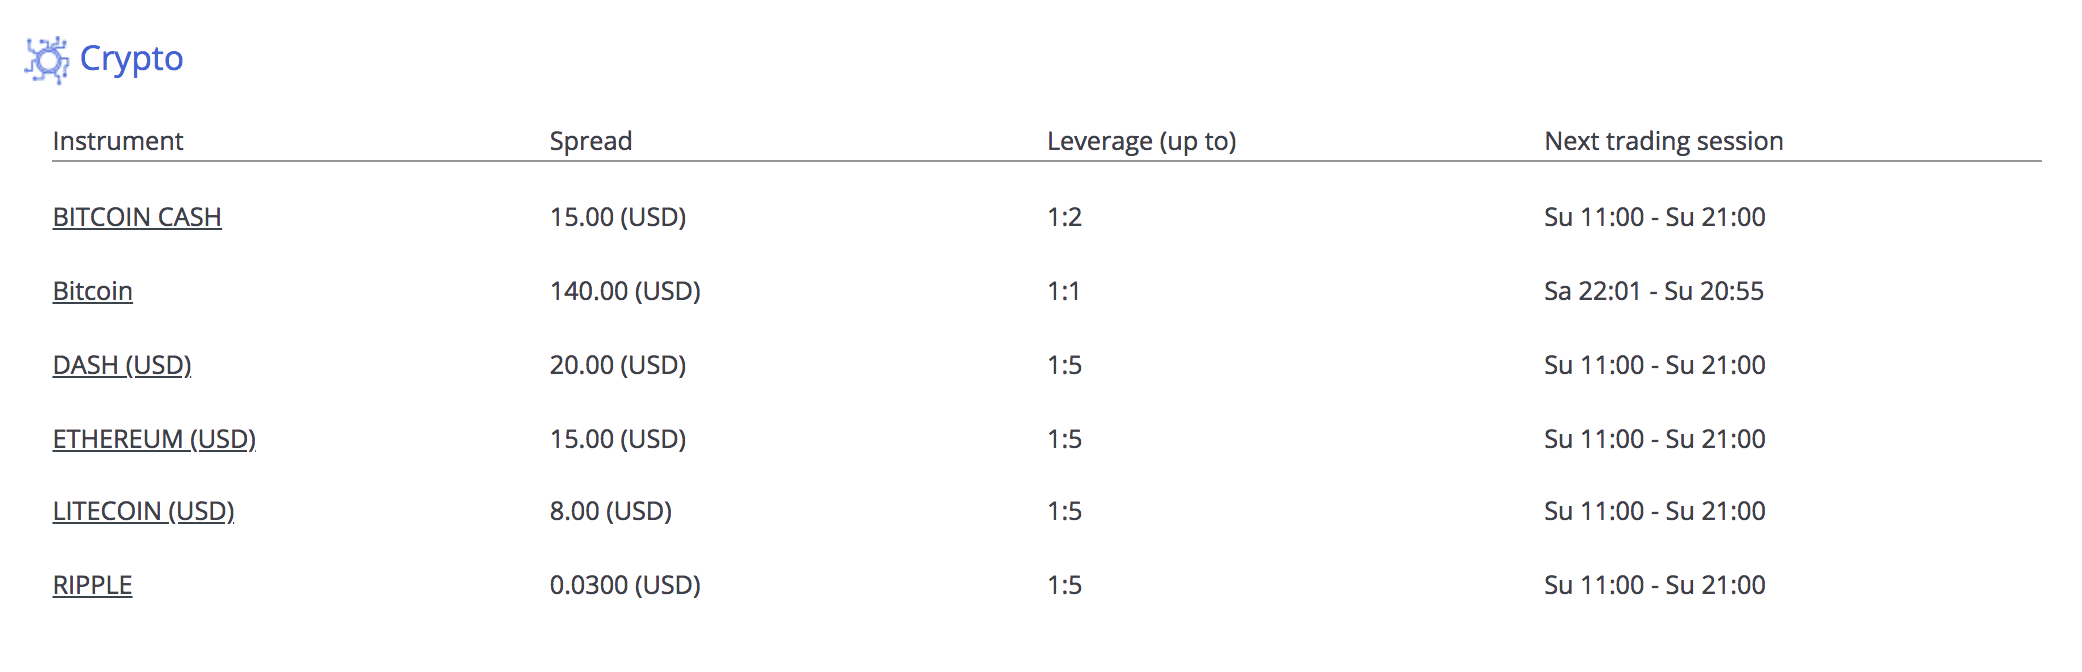Open the Crypto heading link
The image size is (2082, 672).
pos(131,59)
